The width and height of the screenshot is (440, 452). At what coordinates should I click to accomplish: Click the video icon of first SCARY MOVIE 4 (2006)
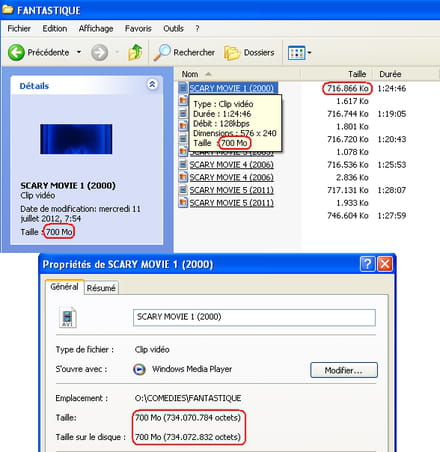click(x=183, y=164)
